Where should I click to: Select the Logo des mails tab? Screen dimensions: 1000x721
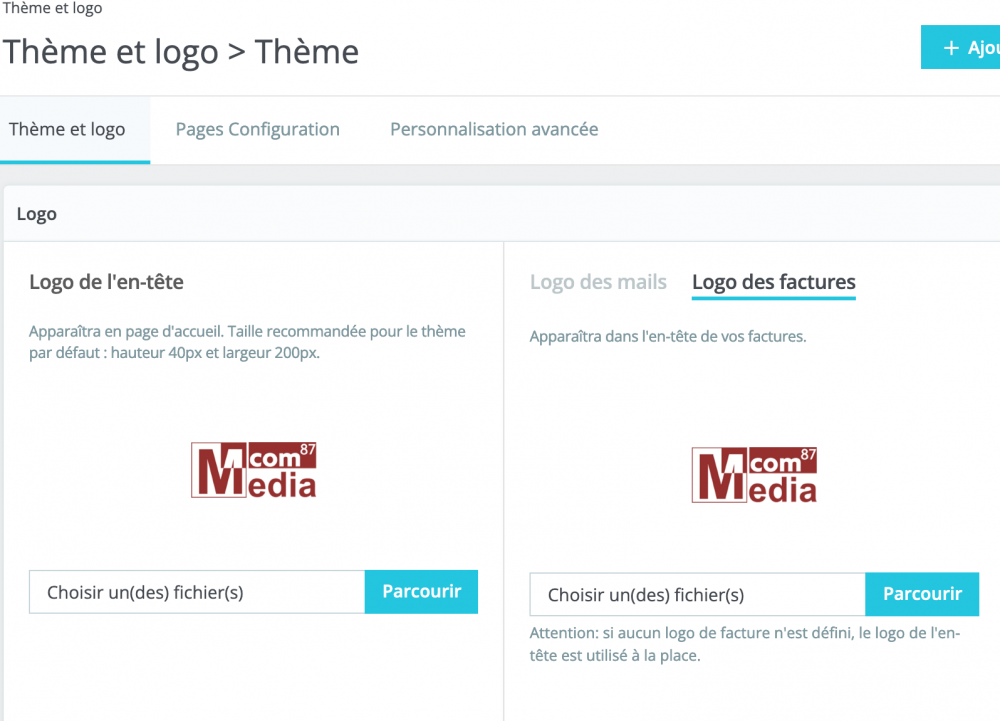click(598, 282)
